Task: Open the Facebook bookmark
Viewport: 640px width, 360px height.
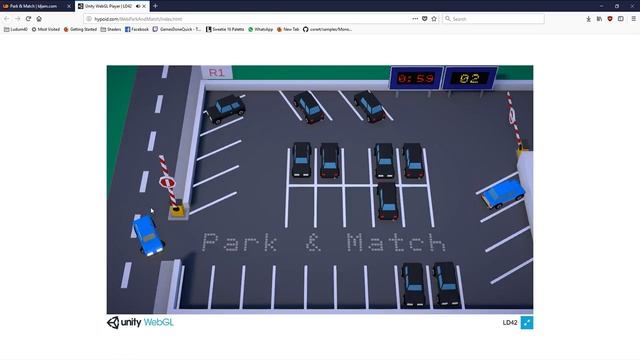Action: tap(137, 29)
